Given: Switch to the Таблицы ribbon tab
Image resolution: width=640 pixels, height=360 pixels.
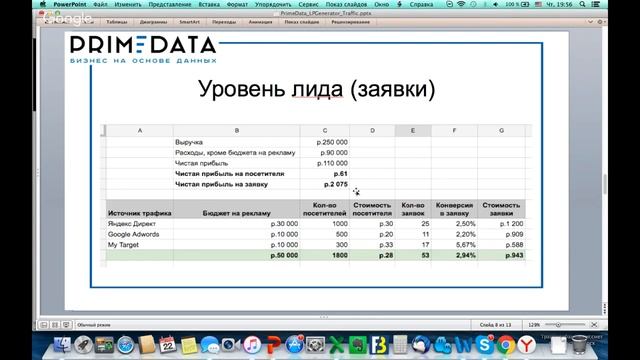Looking at the screenshot, I should (117, 22).
